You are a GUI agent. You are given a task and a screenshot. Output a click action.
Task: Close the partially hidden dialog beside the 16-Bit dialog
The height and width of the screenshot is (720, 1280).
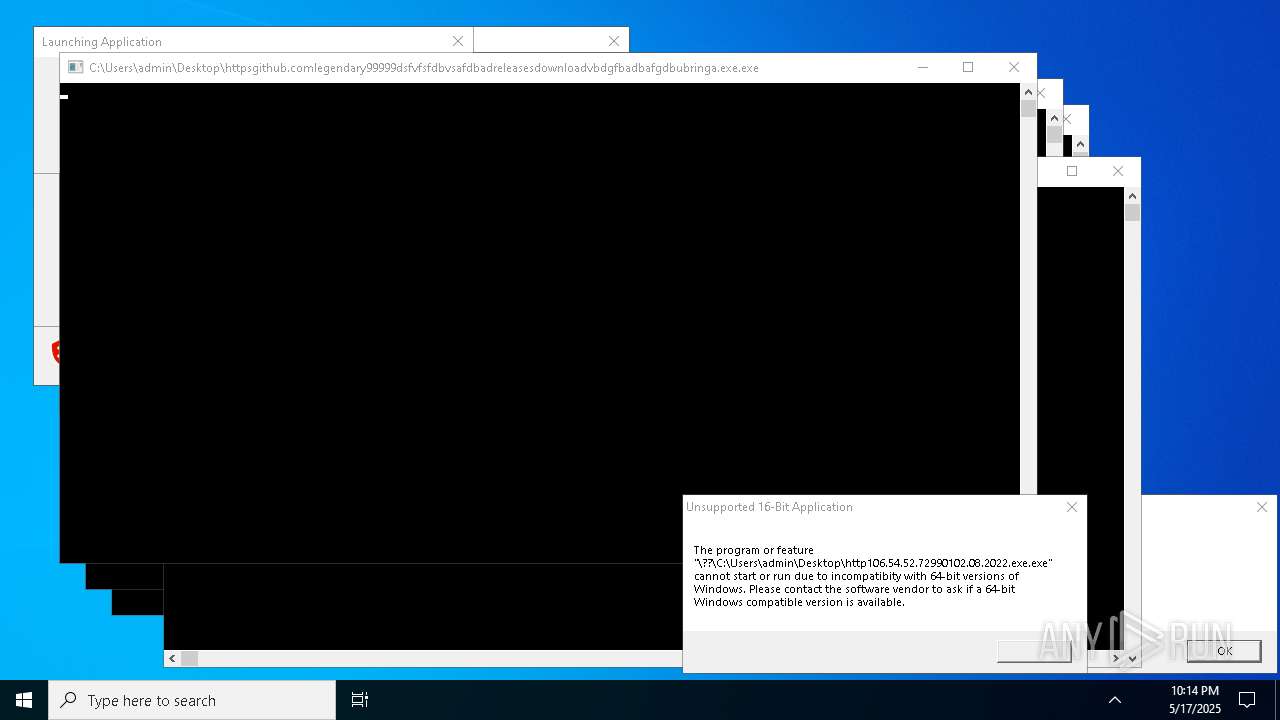point(1262,507)
